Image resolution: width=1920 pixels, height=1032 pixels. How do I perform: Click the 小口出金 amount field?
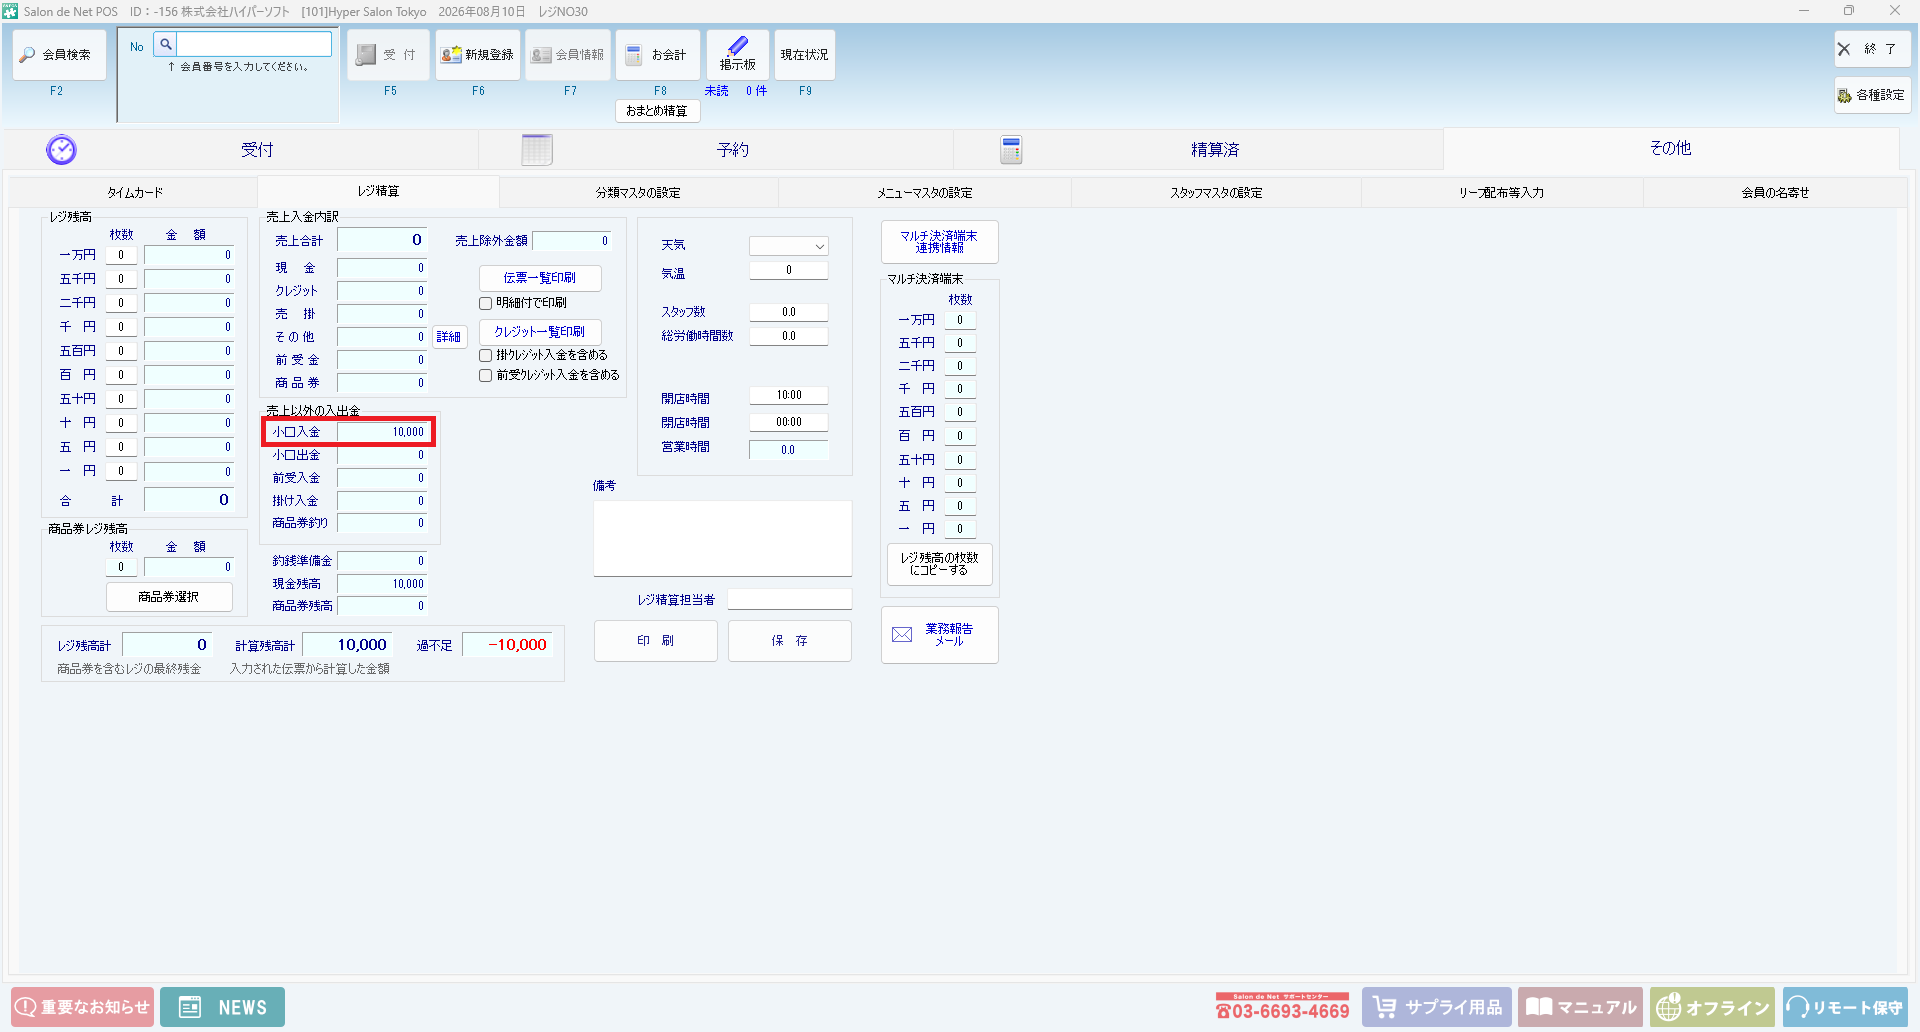pyautogui.click(x=382, y=455)
